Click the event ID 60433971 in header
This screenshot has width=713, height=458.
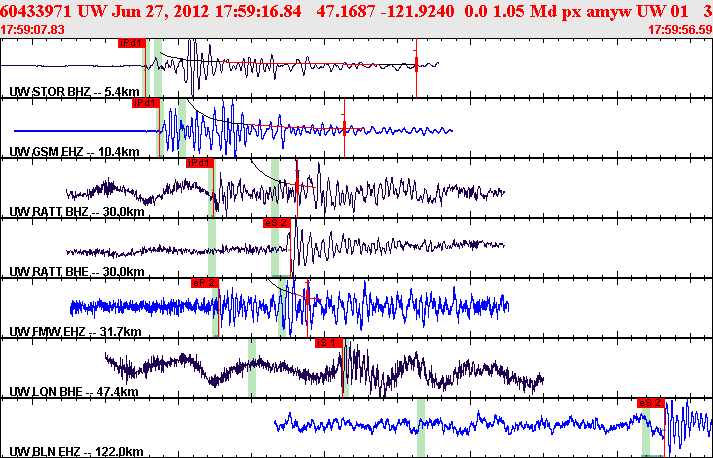click(35, 11)
